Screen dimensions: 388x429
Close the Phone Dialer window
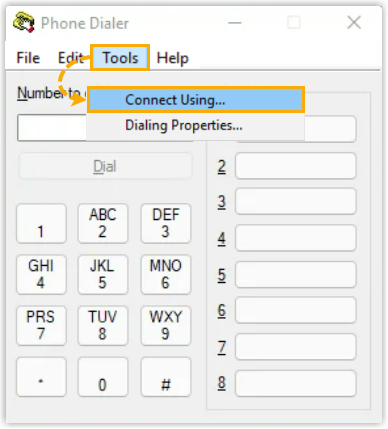[354, 23]
